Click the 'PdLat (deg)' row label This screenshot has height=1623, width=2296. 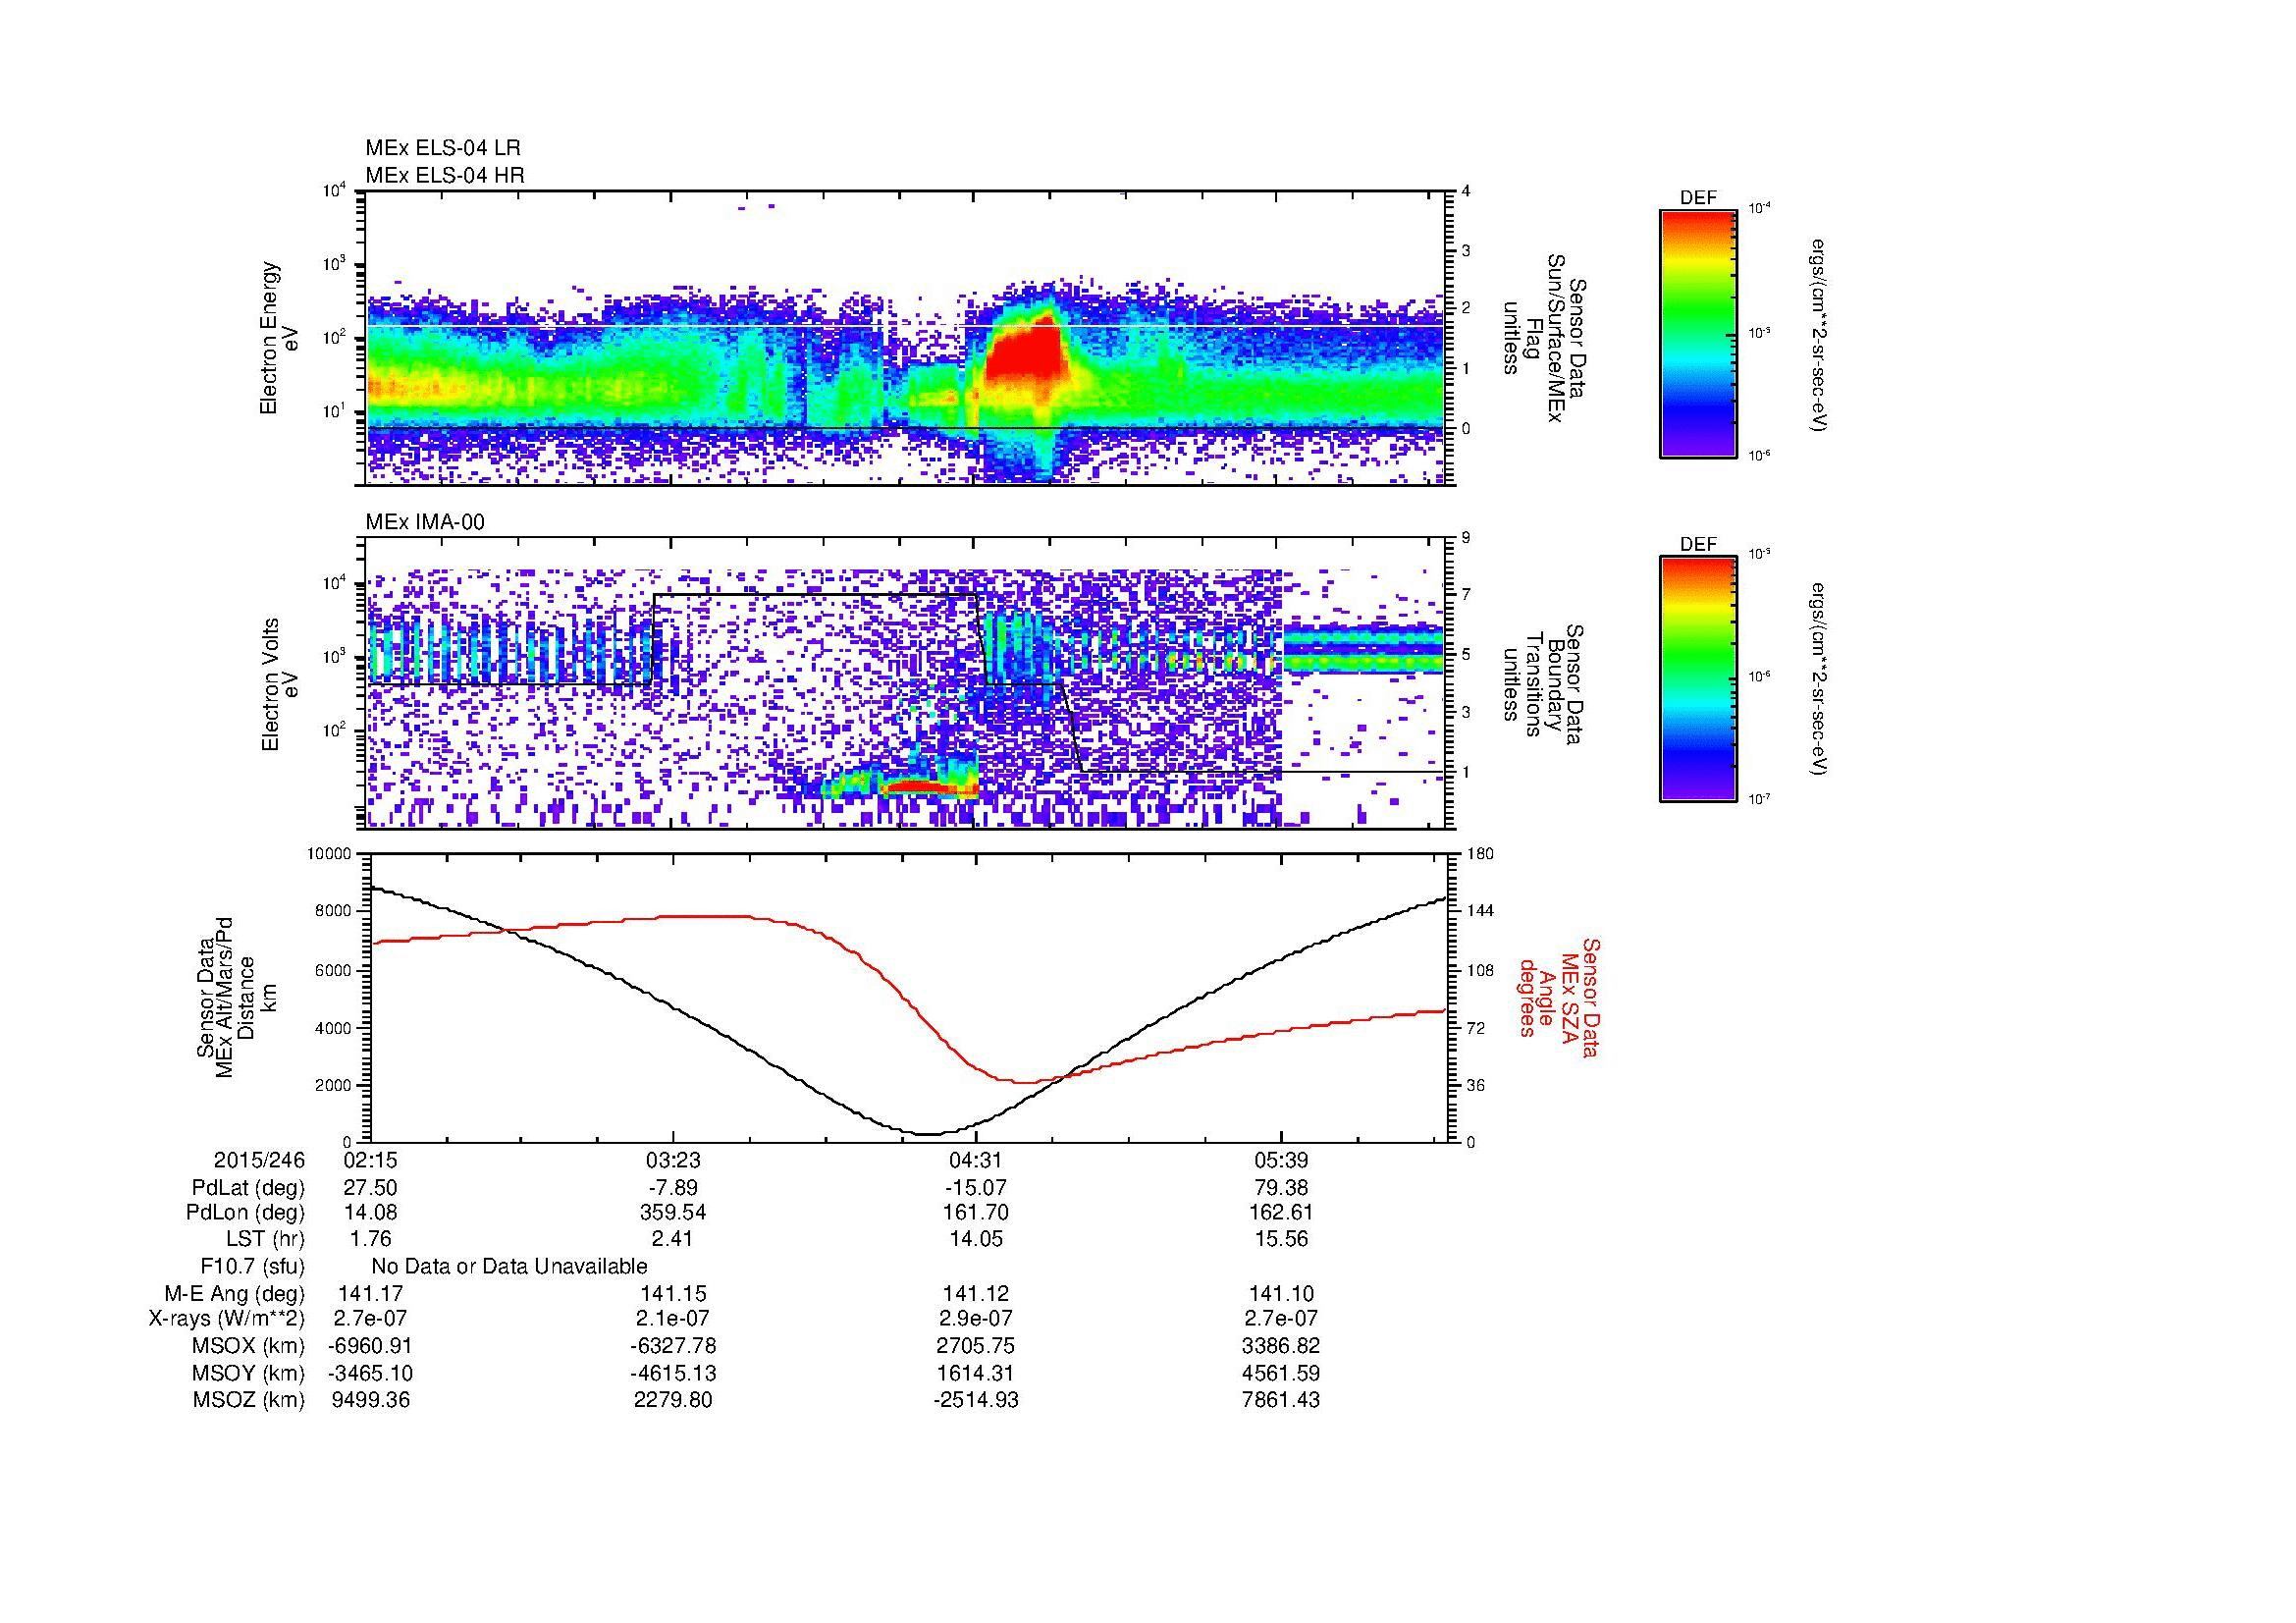pyautogui.click(x=248, y=1188)
